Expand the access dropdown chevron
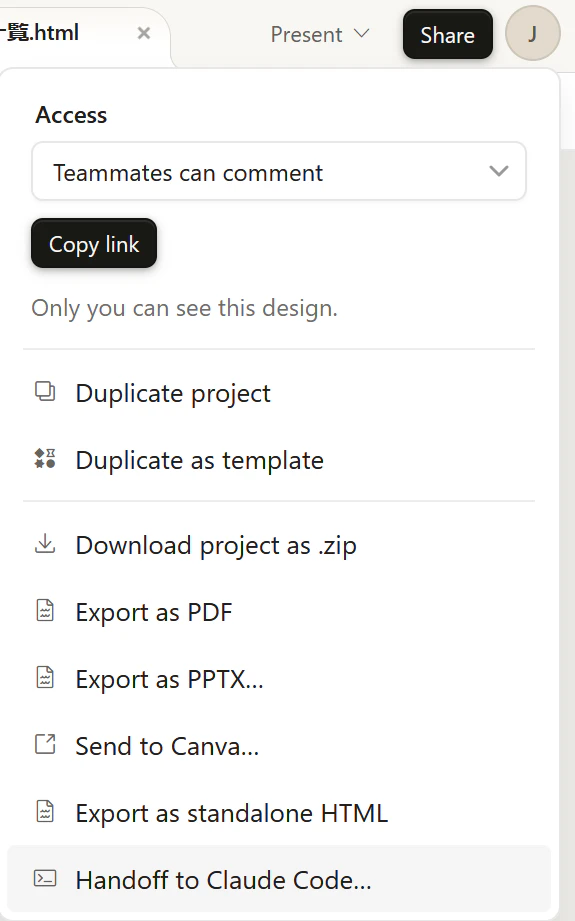Viewport: 575px width, 921px height. [x=499, y=171]
